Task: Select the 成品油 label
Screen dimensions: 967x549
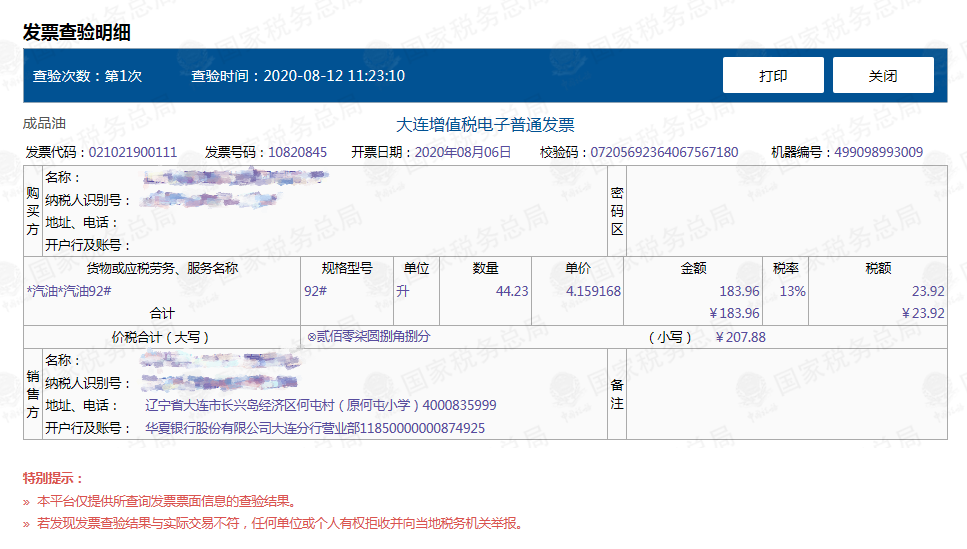Action: pos(44,124)
